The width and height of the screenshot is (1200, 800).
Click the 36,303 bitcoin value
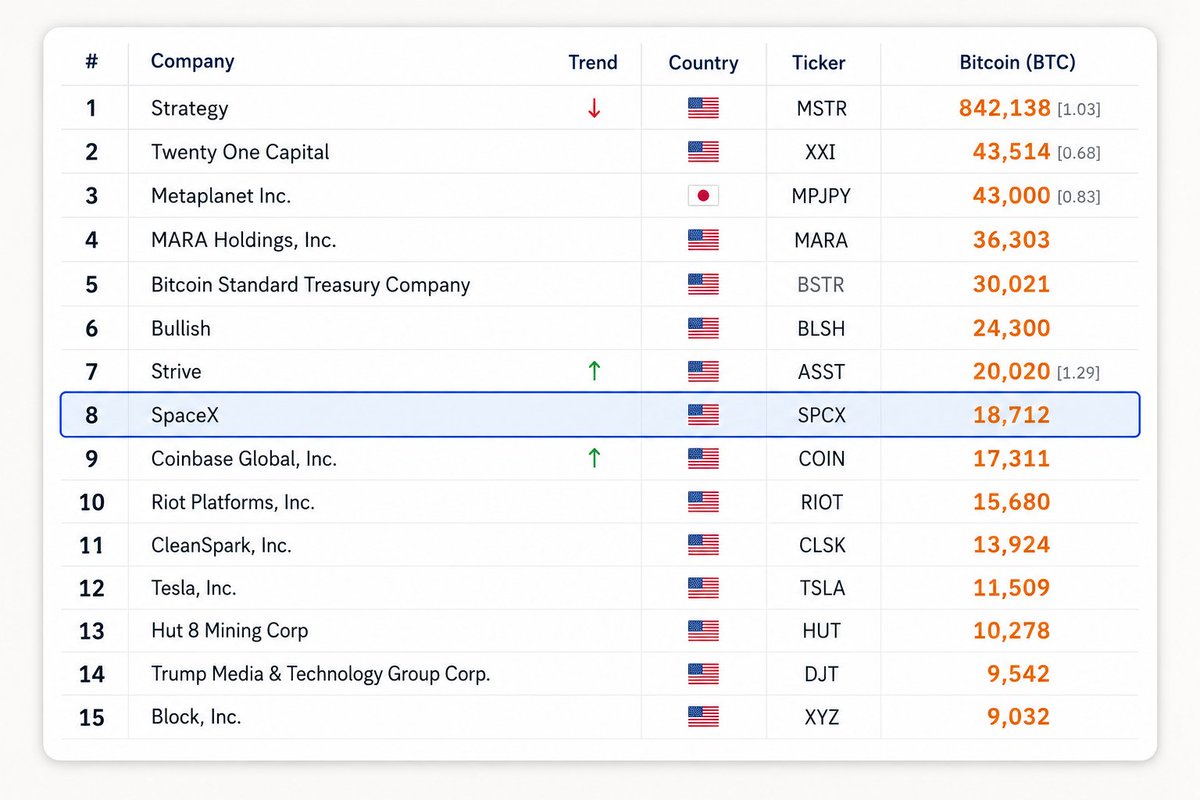click(x=1011, y=240)
